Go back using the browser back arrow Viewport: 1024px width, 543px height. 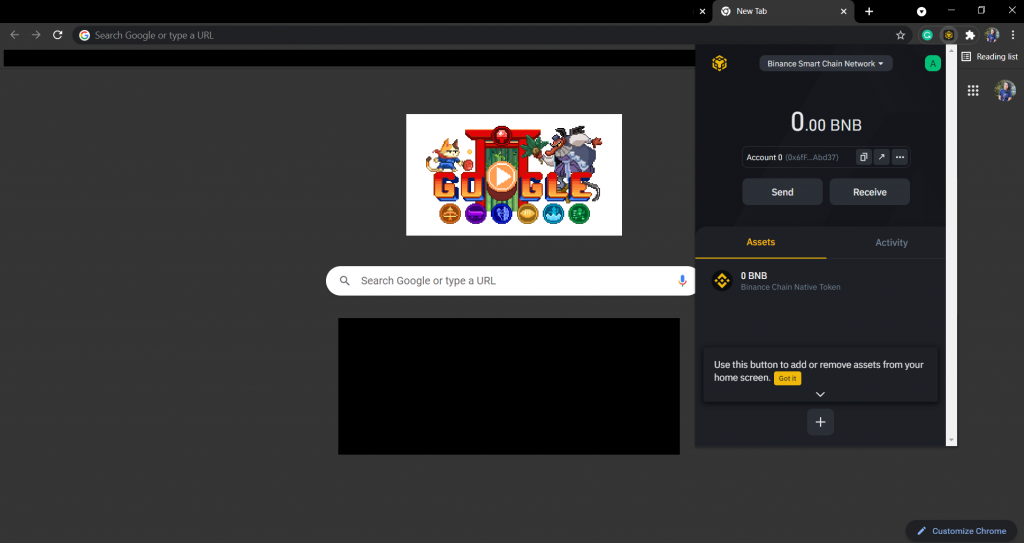pyautogui.click(x=14, y=35)
